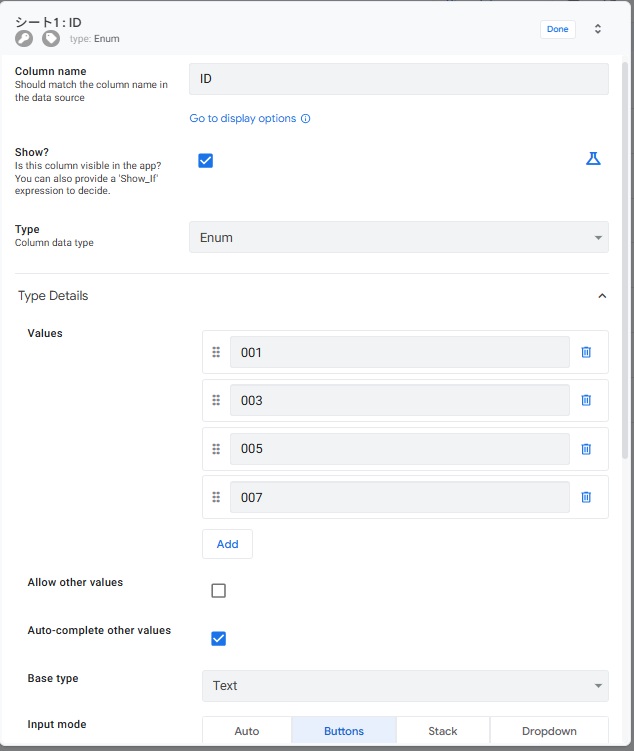Viewport: 634px width, 751px height.
Task: Click the Done button
Action: (557, 29)
